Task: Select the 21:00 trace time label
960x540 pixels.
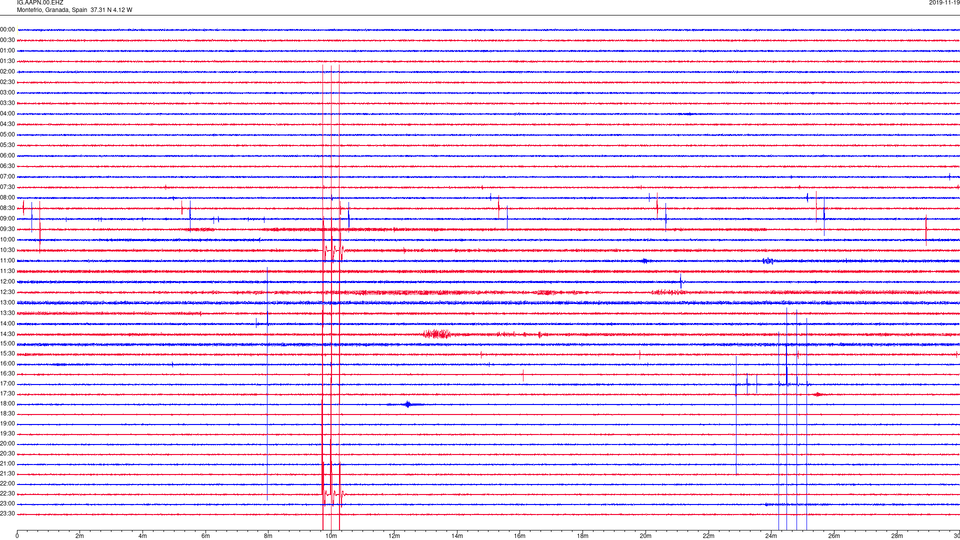Action: pos(7,464)
